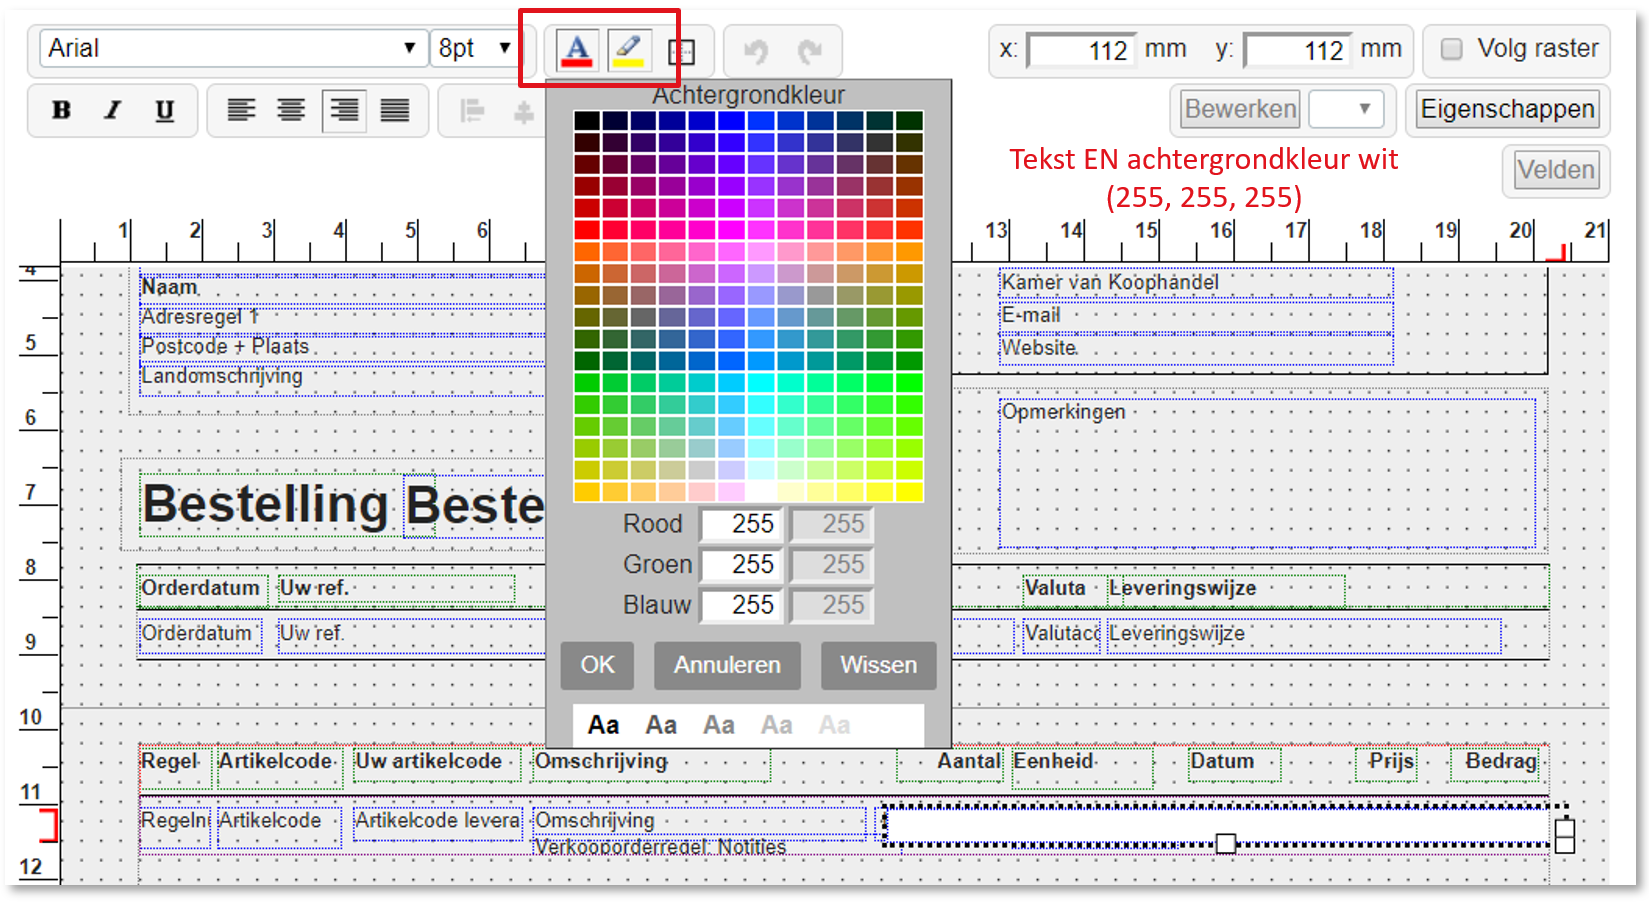Viewport: 1649px width, 903px height.
Task: Align text to the left
Action: coord(240,110)
